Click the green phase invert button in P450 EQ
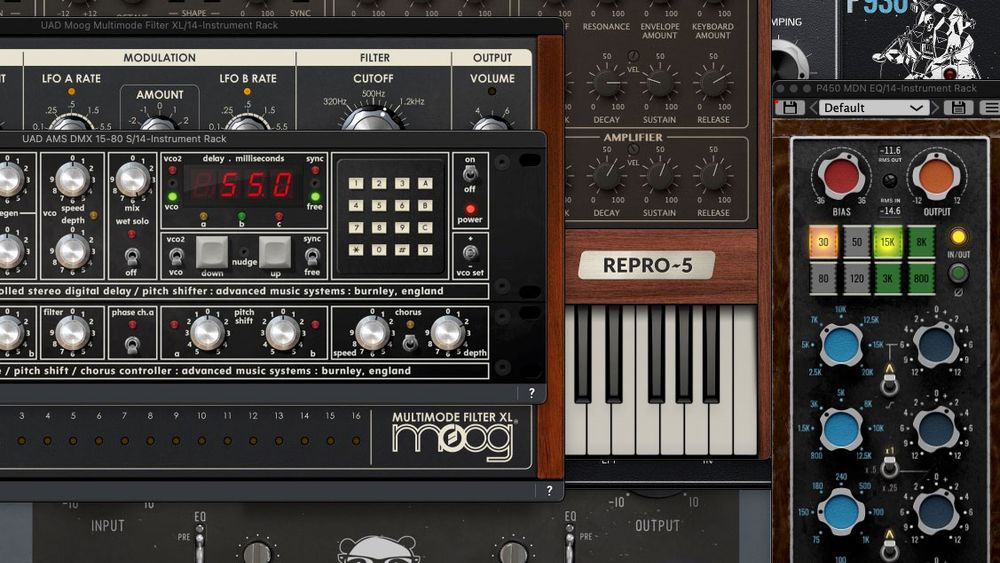The image size is (1000, 563). click(x=958, y=274)
